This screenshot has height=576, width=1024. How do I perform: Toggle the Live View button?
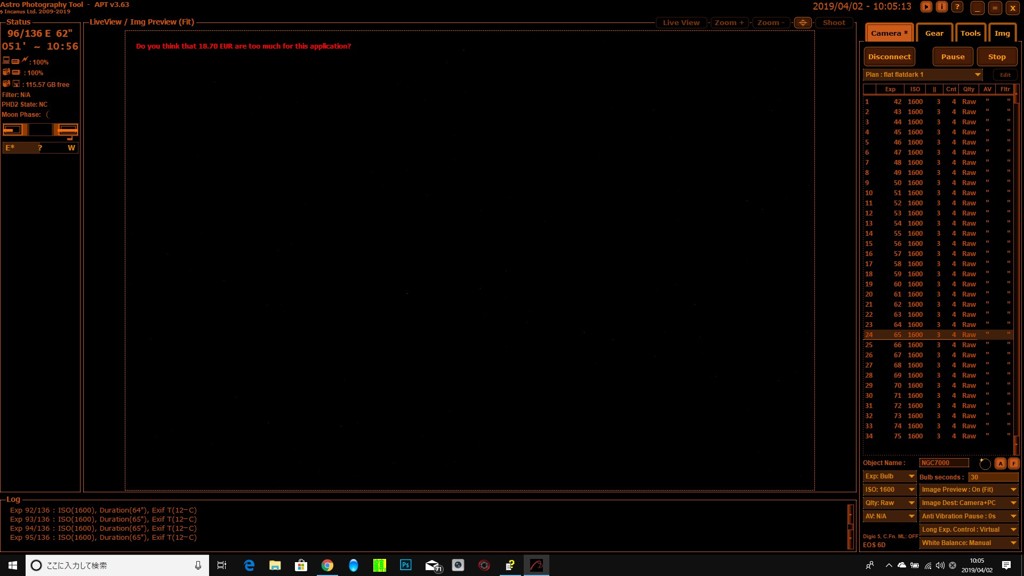click(x=680, y=23)
